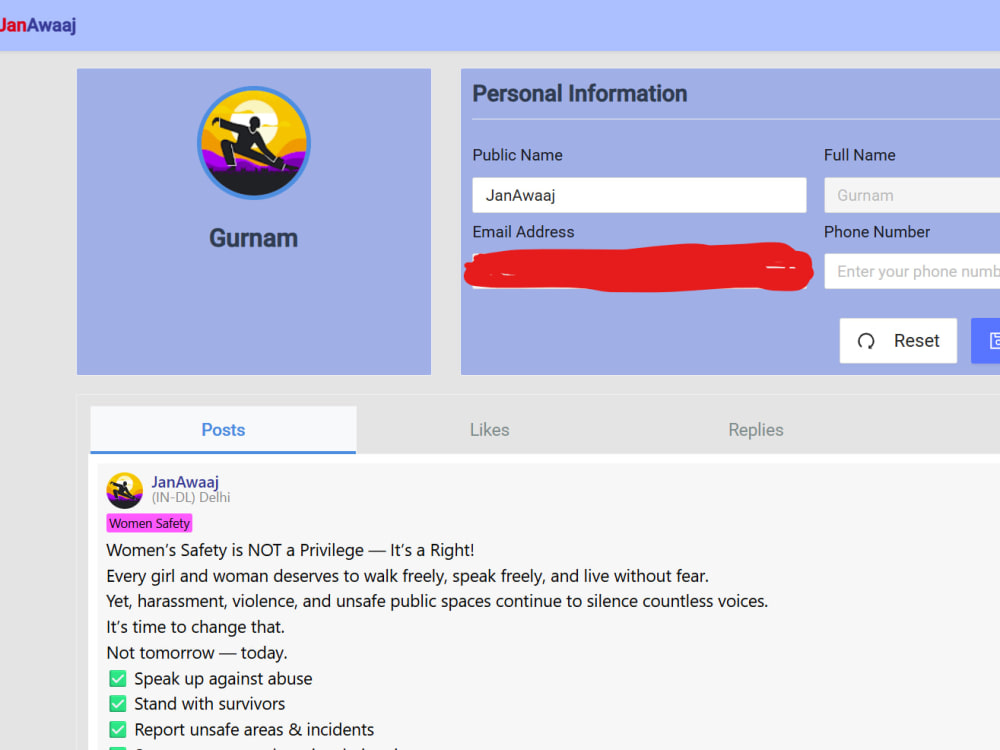
Task: Click the green check beside Report unsafe areas
Action: (117, 729)
